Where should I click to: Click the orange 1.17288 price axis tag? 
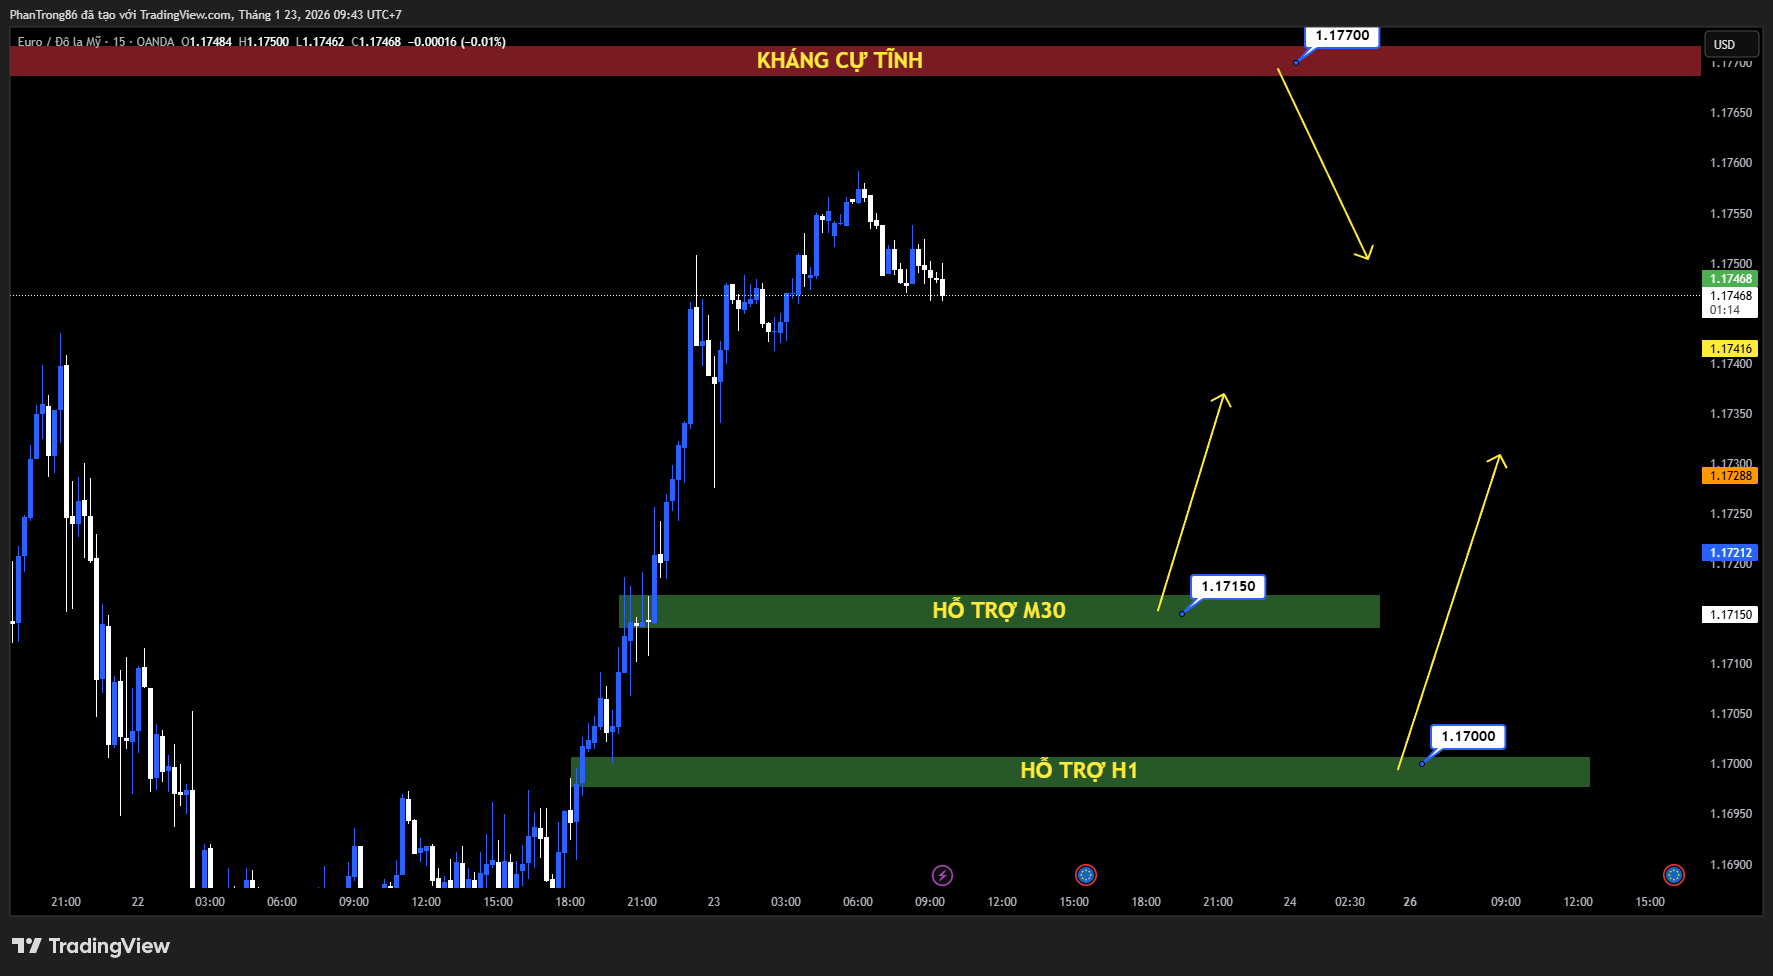point(1730,476)
